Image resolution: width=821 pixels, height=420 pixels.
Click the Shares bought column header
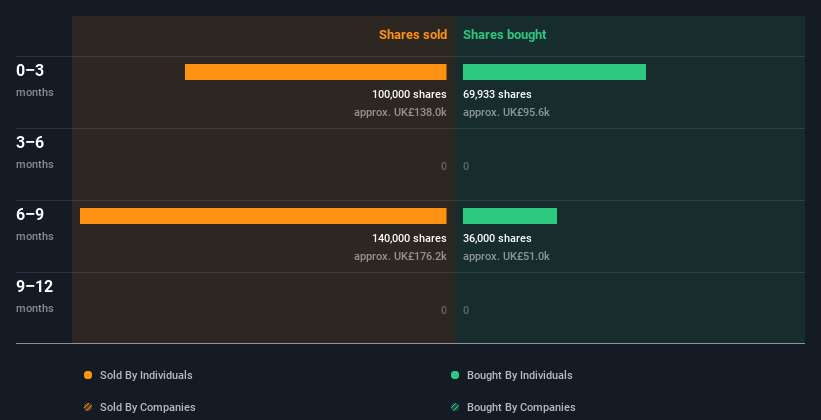(x=504, y=35)
